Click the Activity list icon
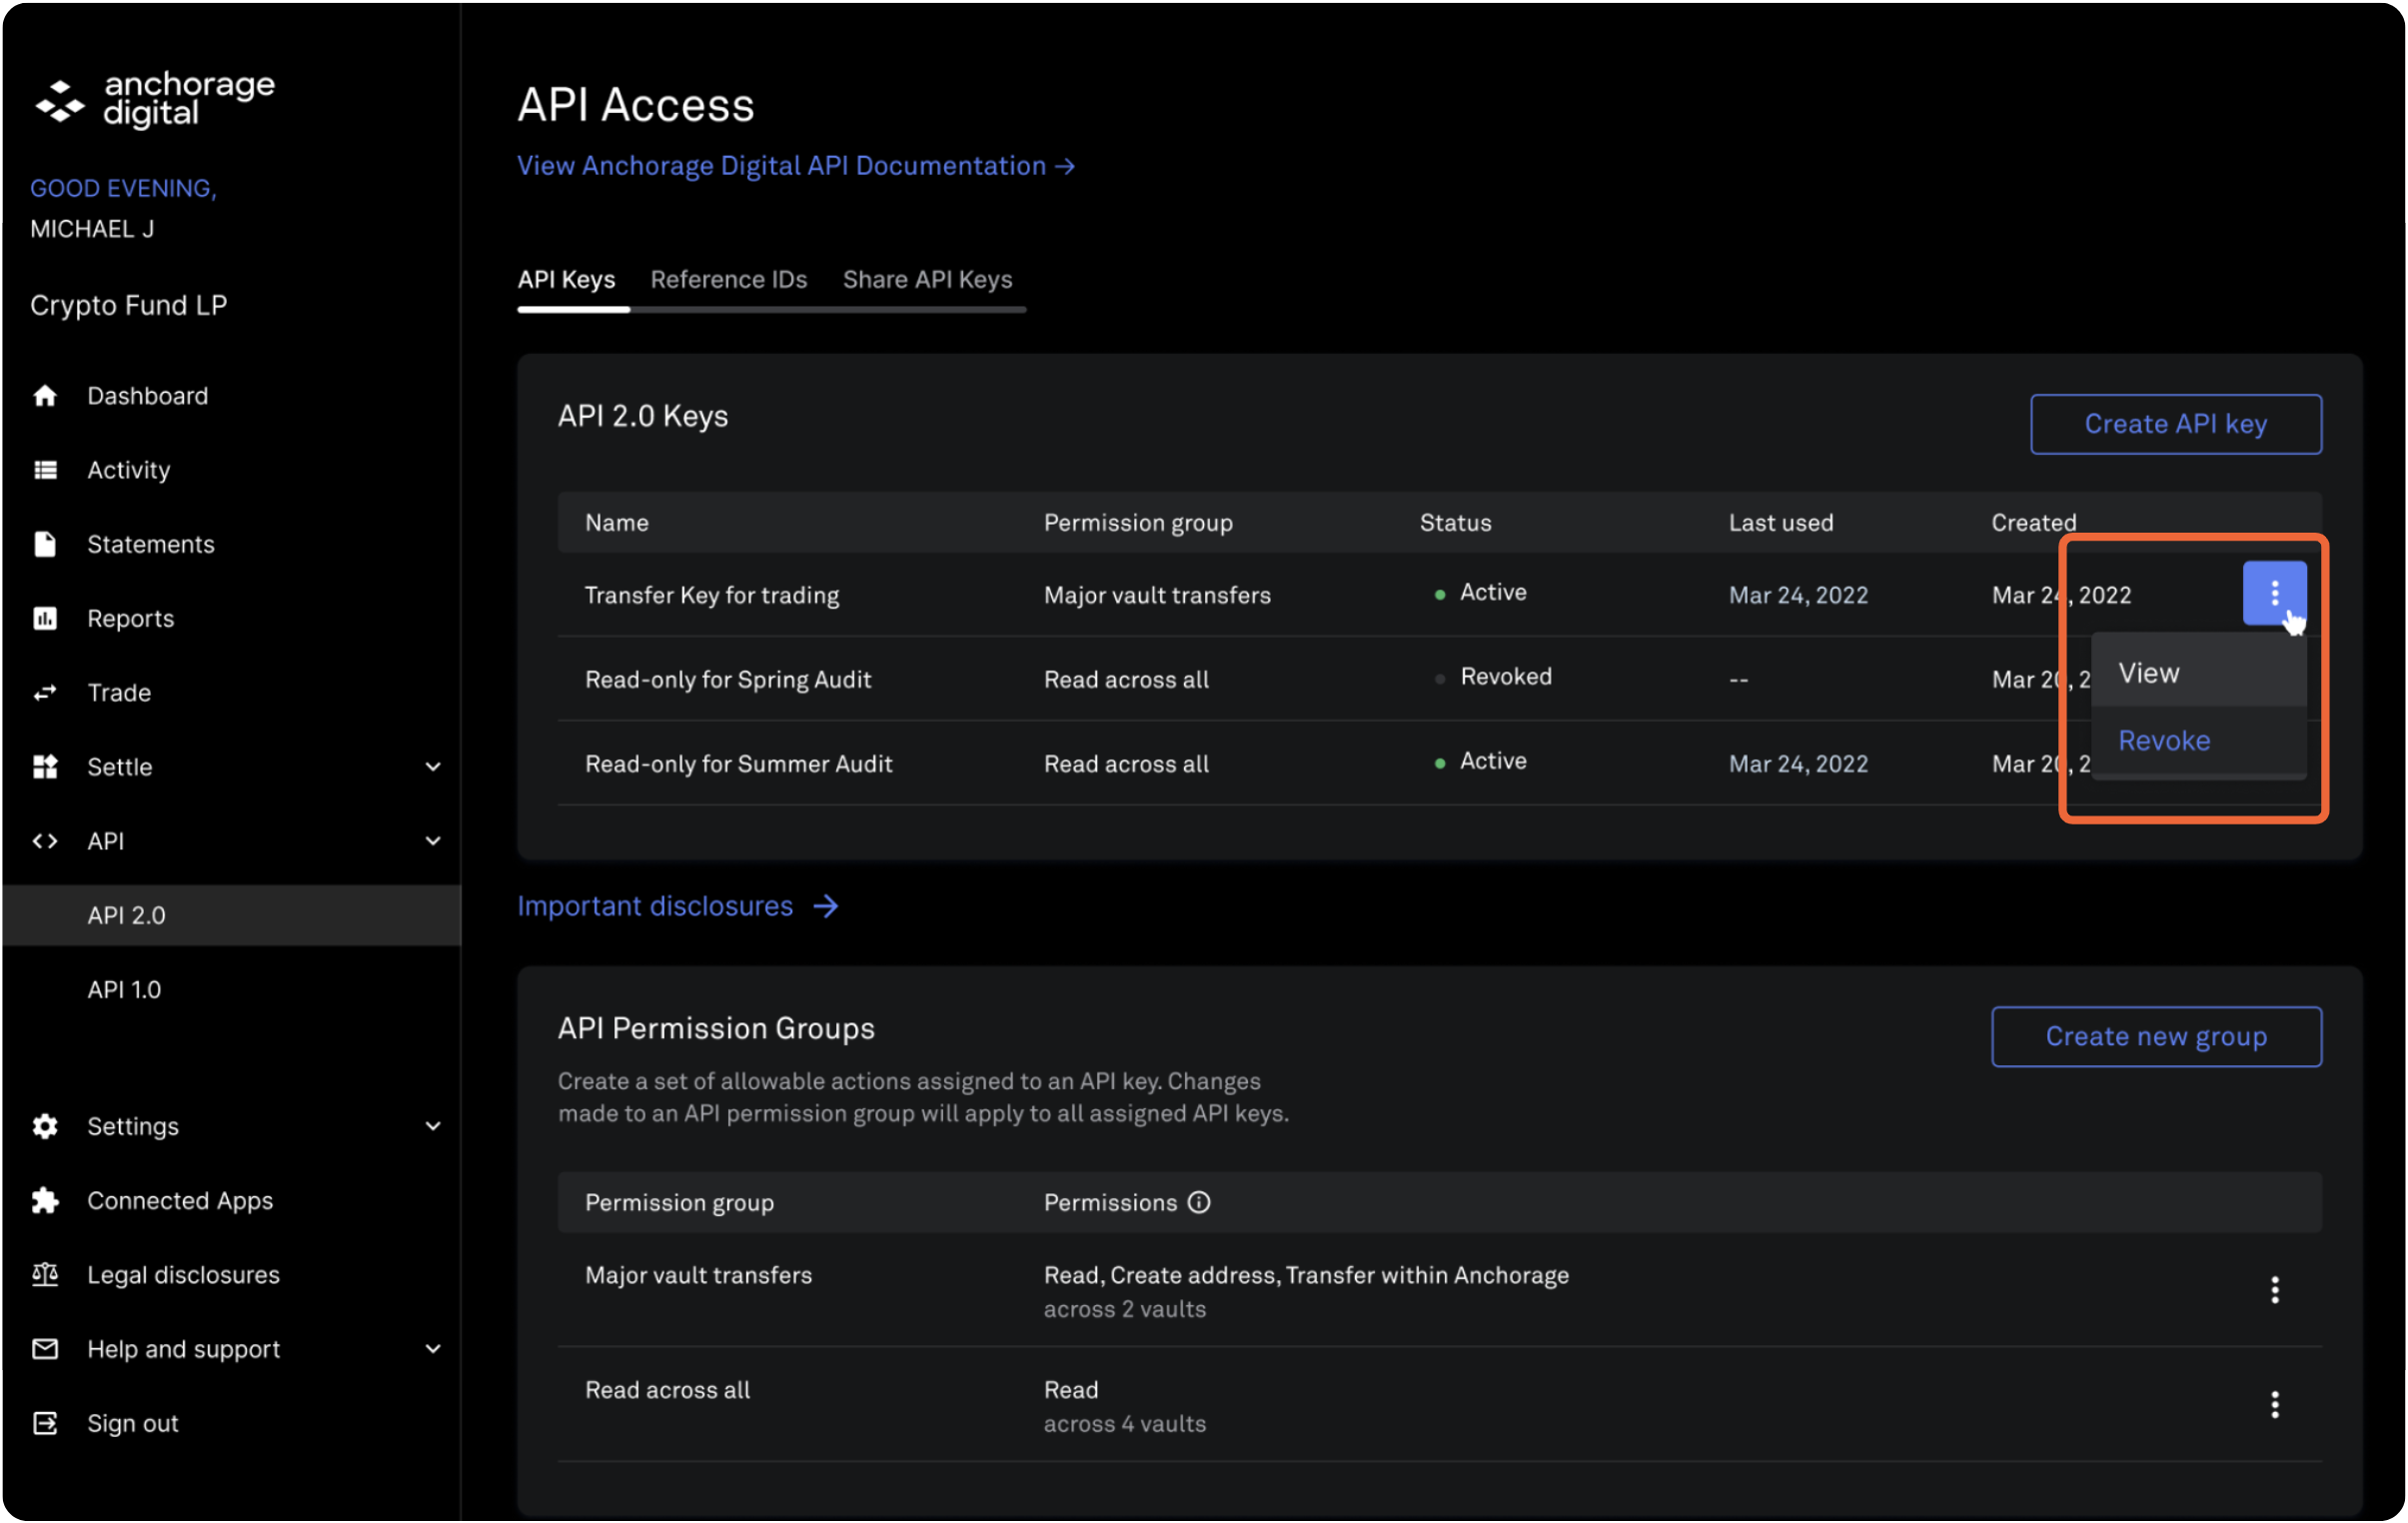 [x=45, y=470]
